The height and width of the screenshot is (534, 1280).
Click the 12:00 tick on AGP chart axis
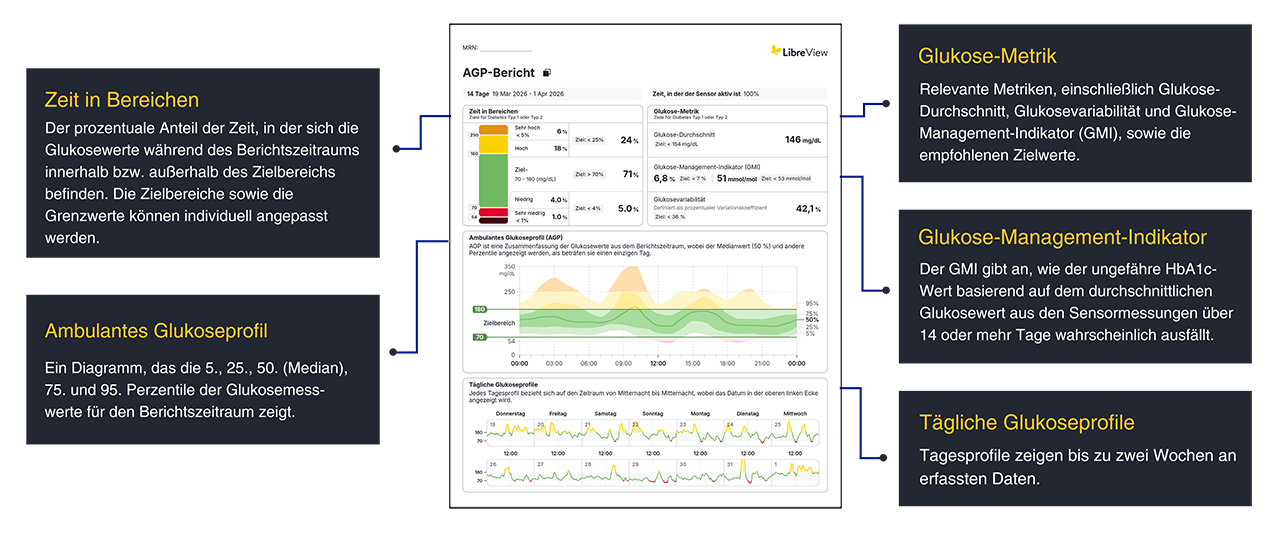[658, 363]
